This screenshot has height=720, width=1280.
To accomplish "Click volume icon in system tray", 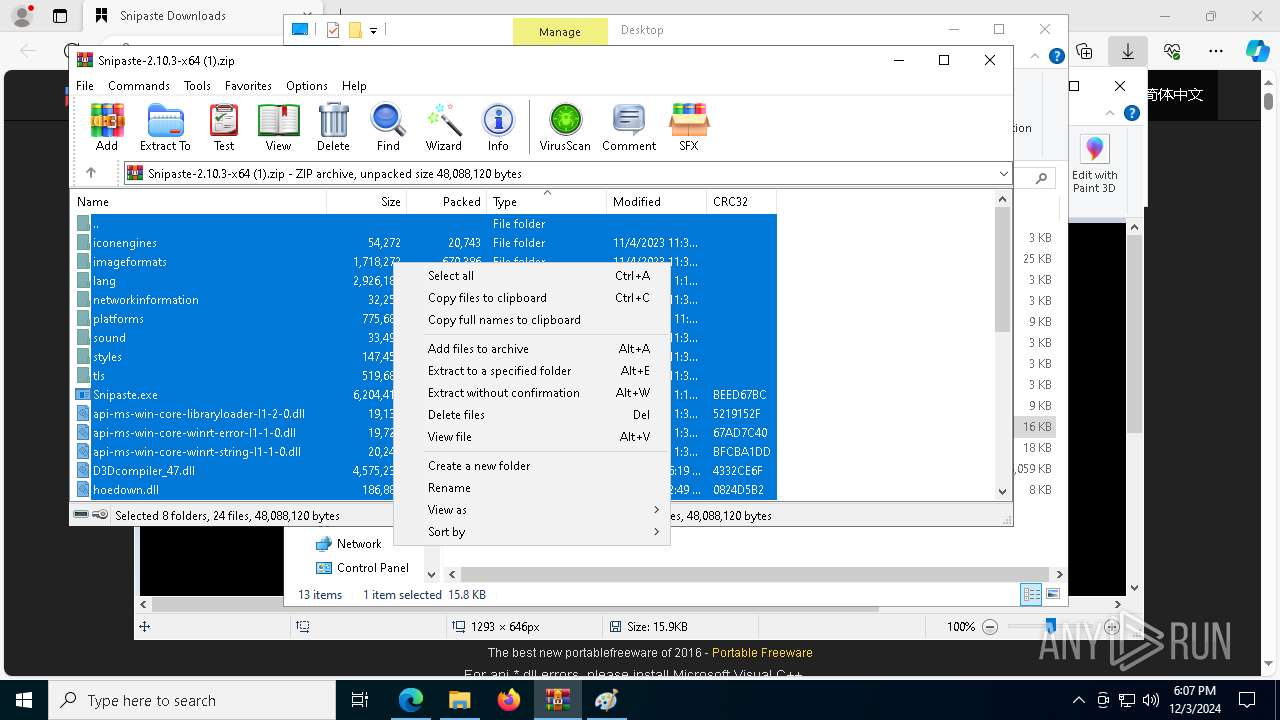I will coord(1151,700).
